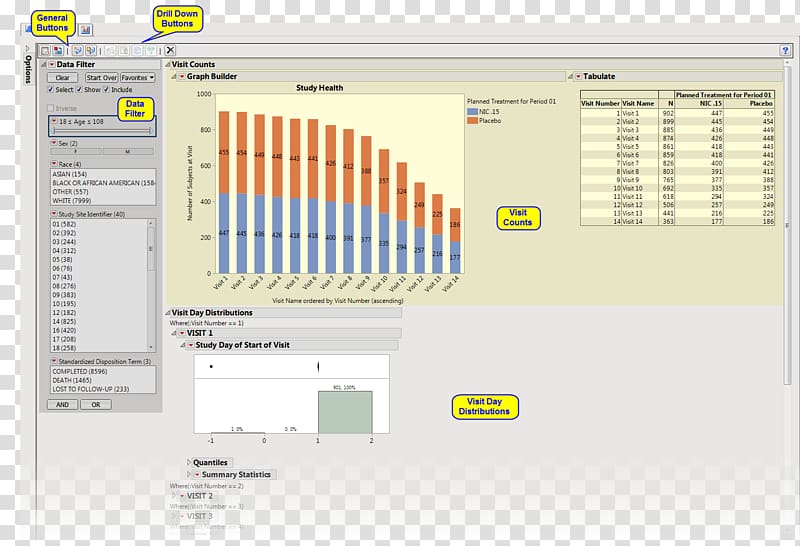Screen dimensions: 800x546
Task: Open the Favorites dropdown
Action: pos(138,78)
